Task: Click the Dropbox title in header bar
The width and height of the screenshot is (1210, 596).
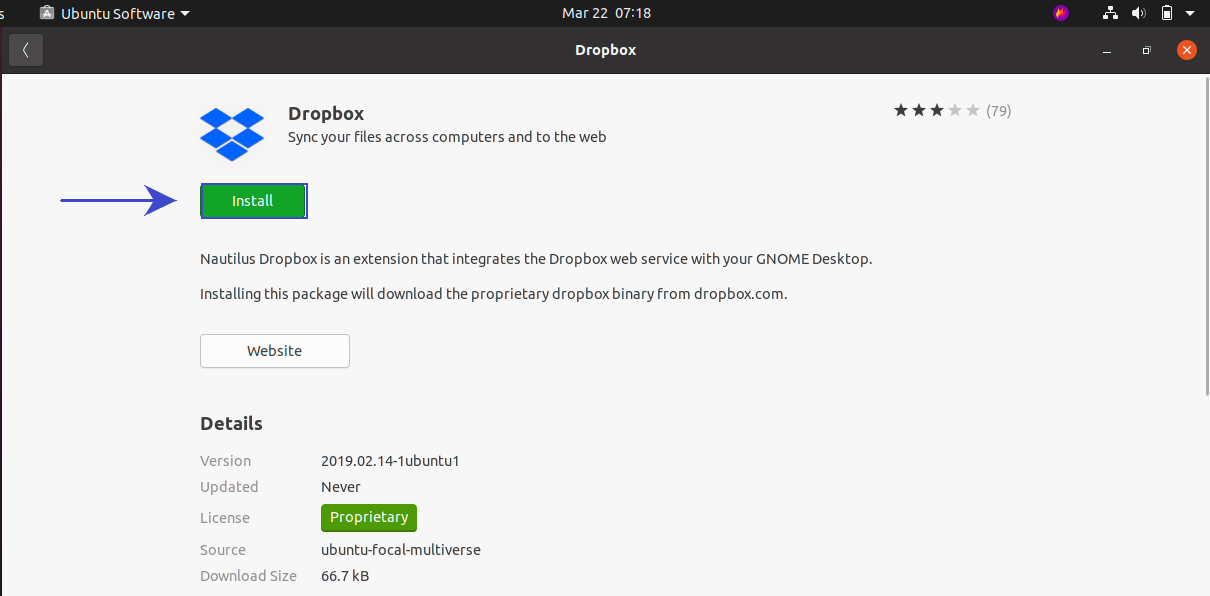Action: tap(606, 50)
